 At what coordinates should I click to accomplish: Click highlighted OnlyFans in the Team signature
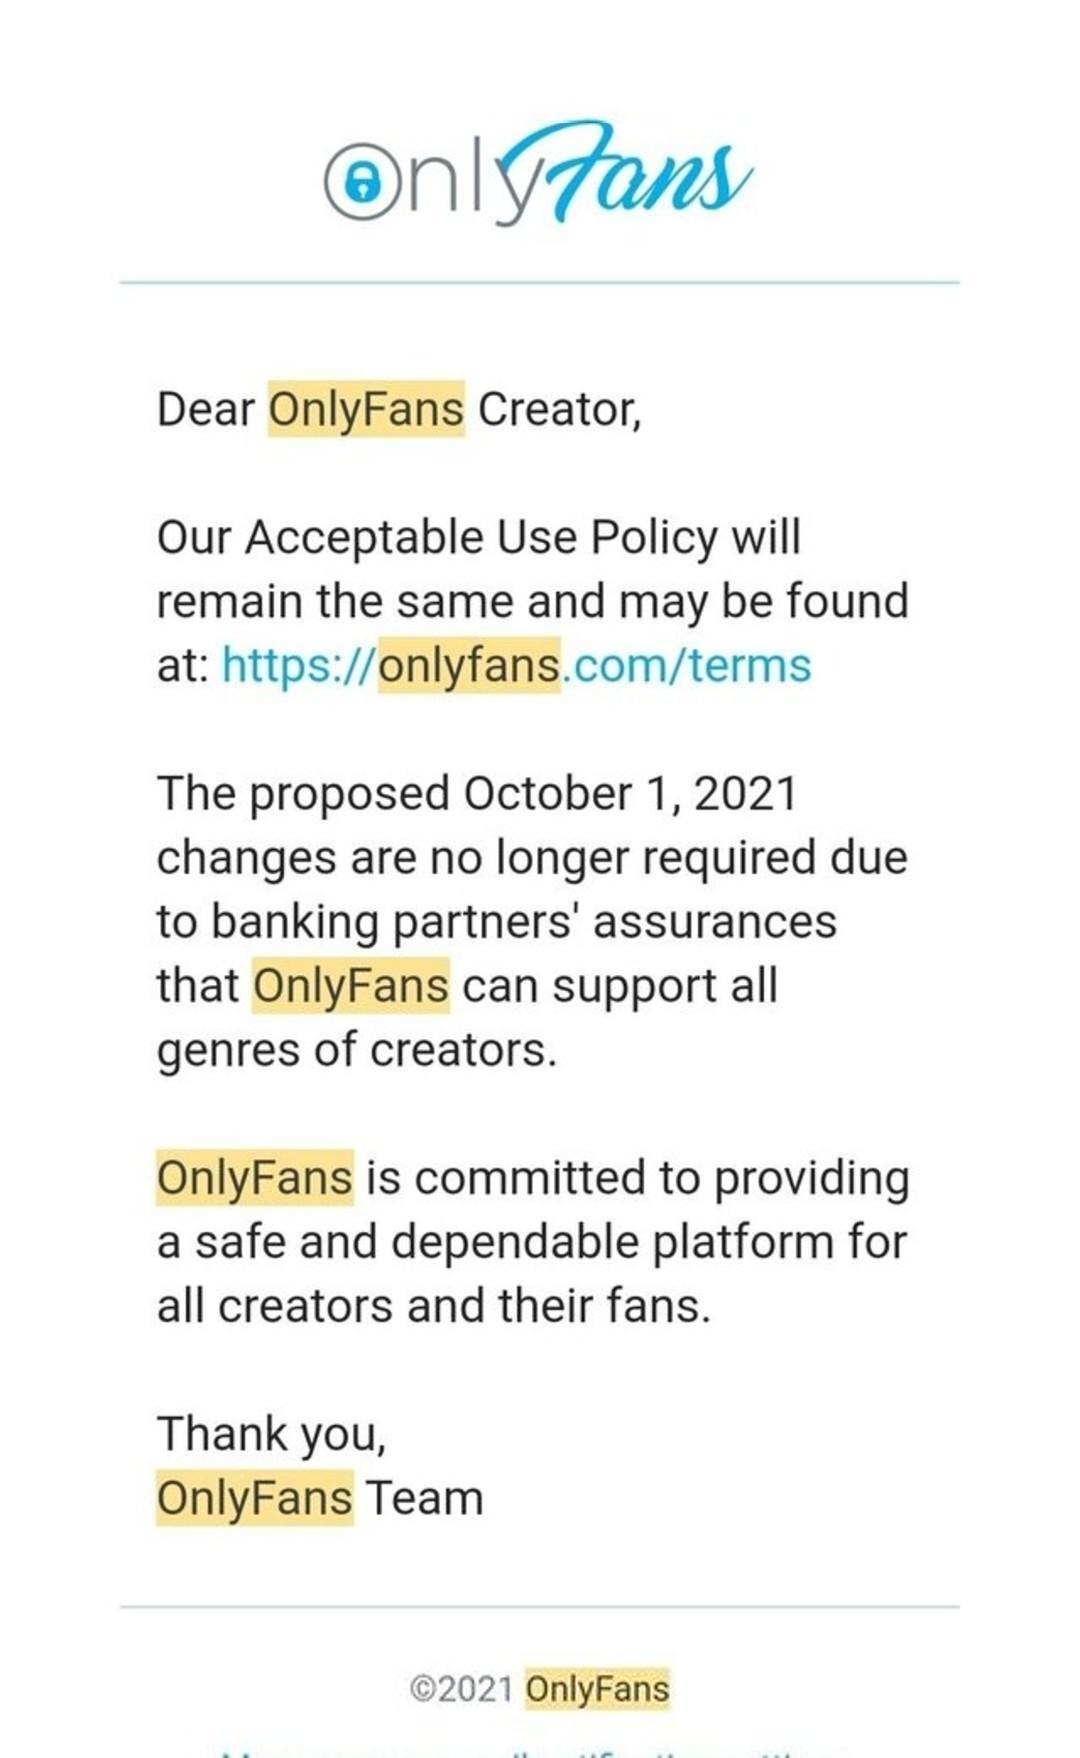pyautogui.click(x=255, y=1498)
